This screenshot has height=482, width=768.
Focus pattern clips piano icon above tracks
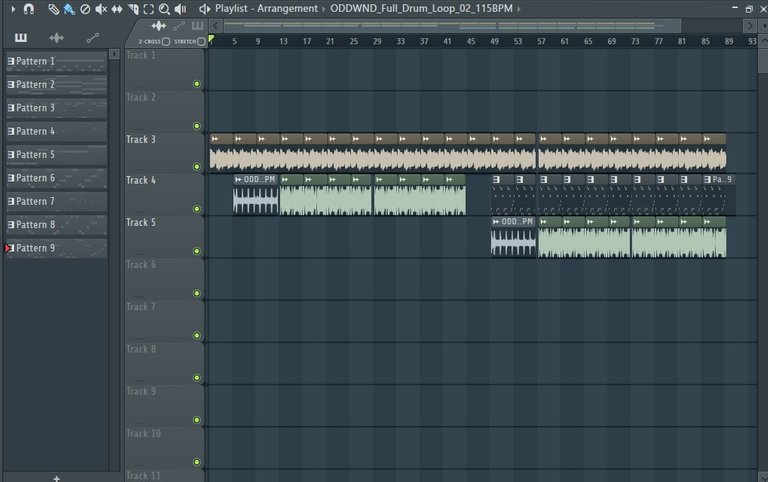point(197,25)
